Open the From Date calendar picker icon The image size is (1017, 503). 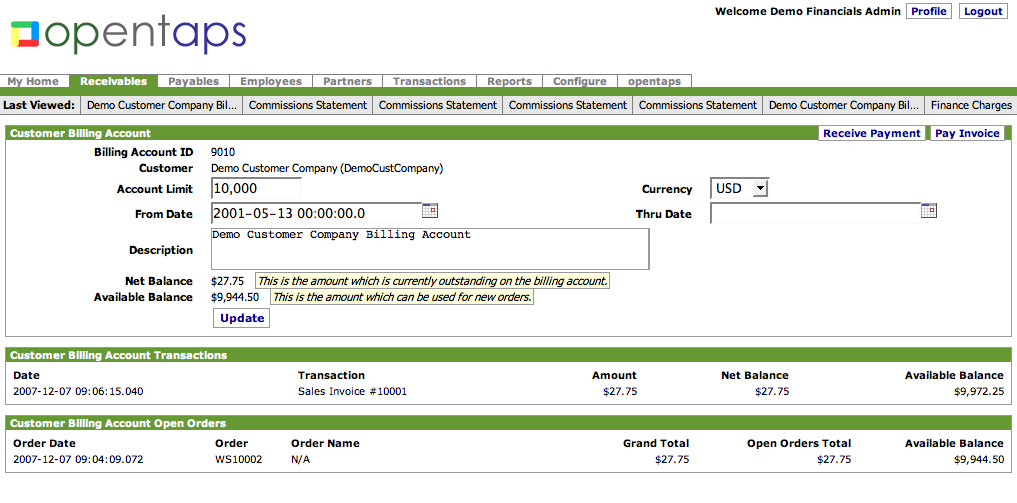click(430, 210)
